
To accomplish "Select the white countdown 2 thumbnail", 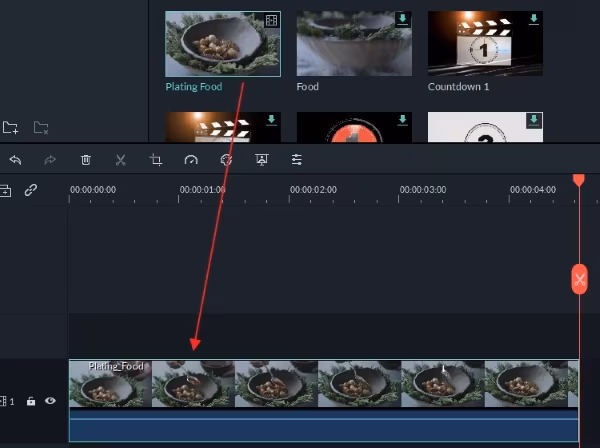I will (x=485, y=127).
